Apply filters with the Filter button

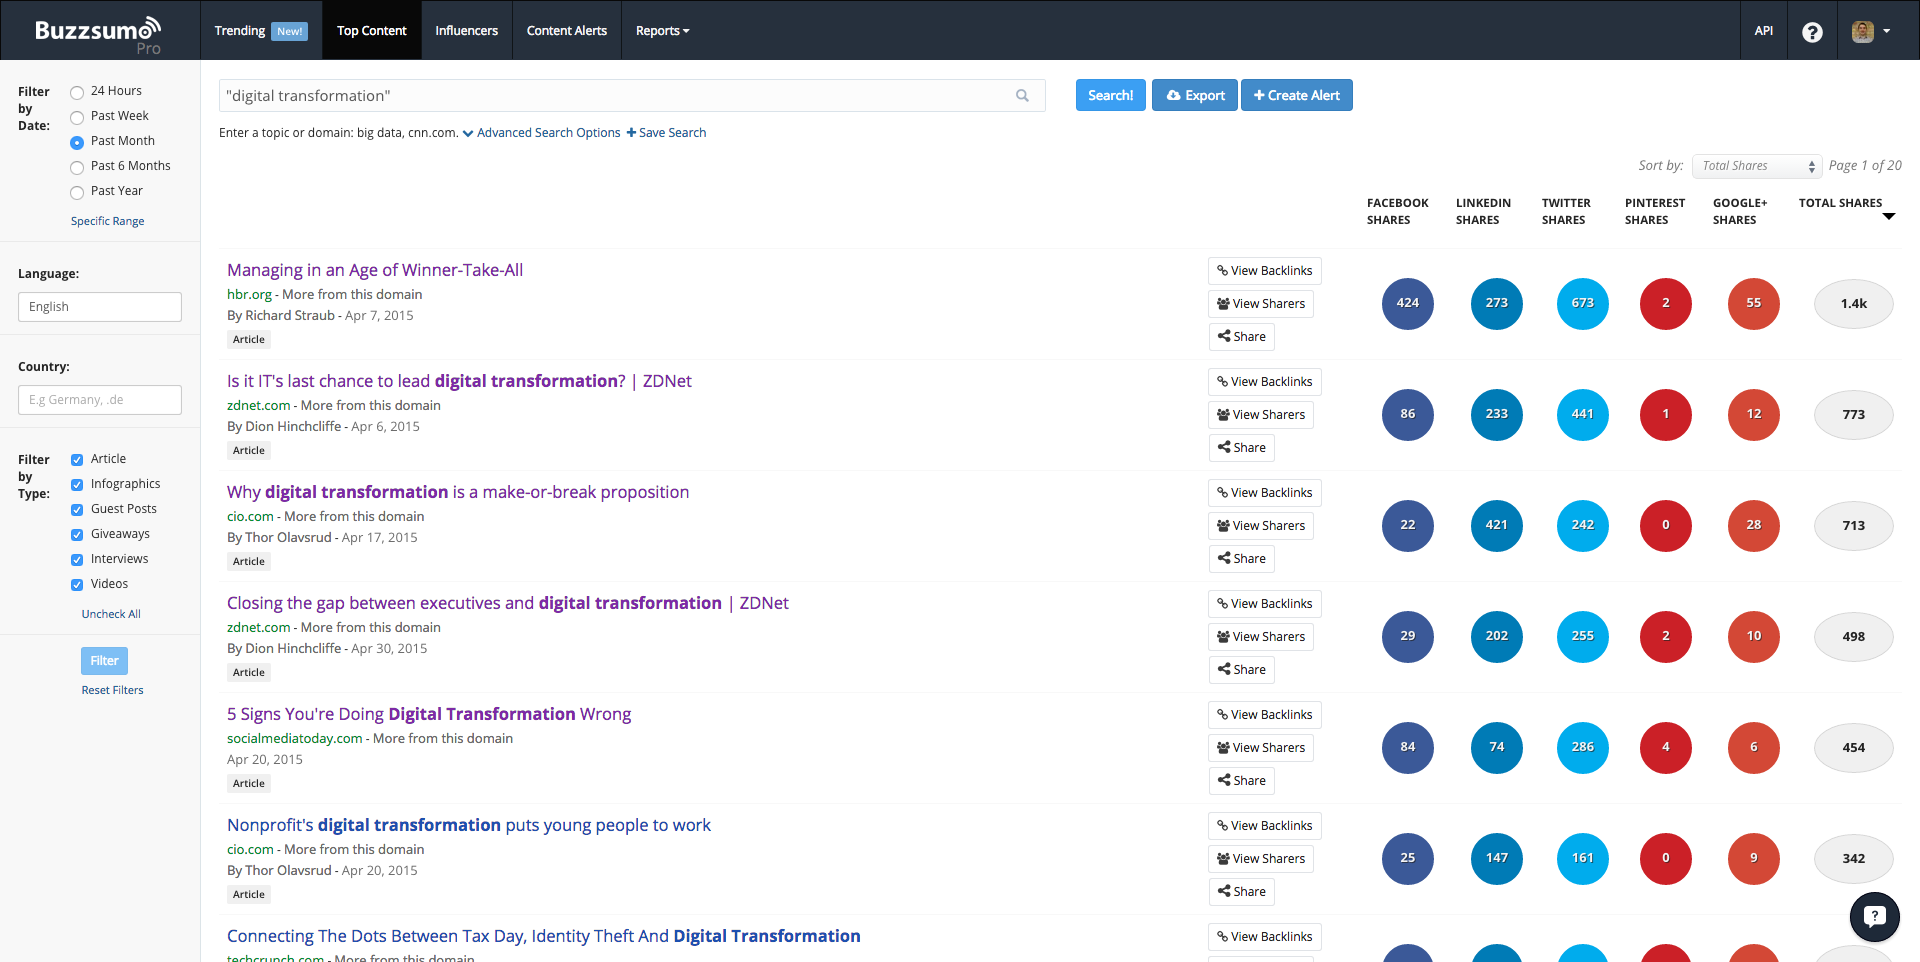104,661
